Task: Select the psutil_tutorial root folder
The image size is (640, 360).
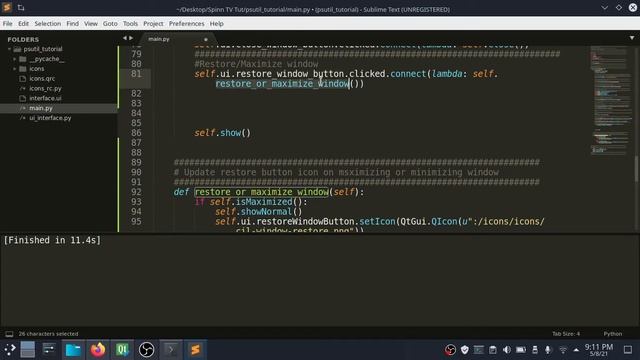Action: tap(43, 49)
